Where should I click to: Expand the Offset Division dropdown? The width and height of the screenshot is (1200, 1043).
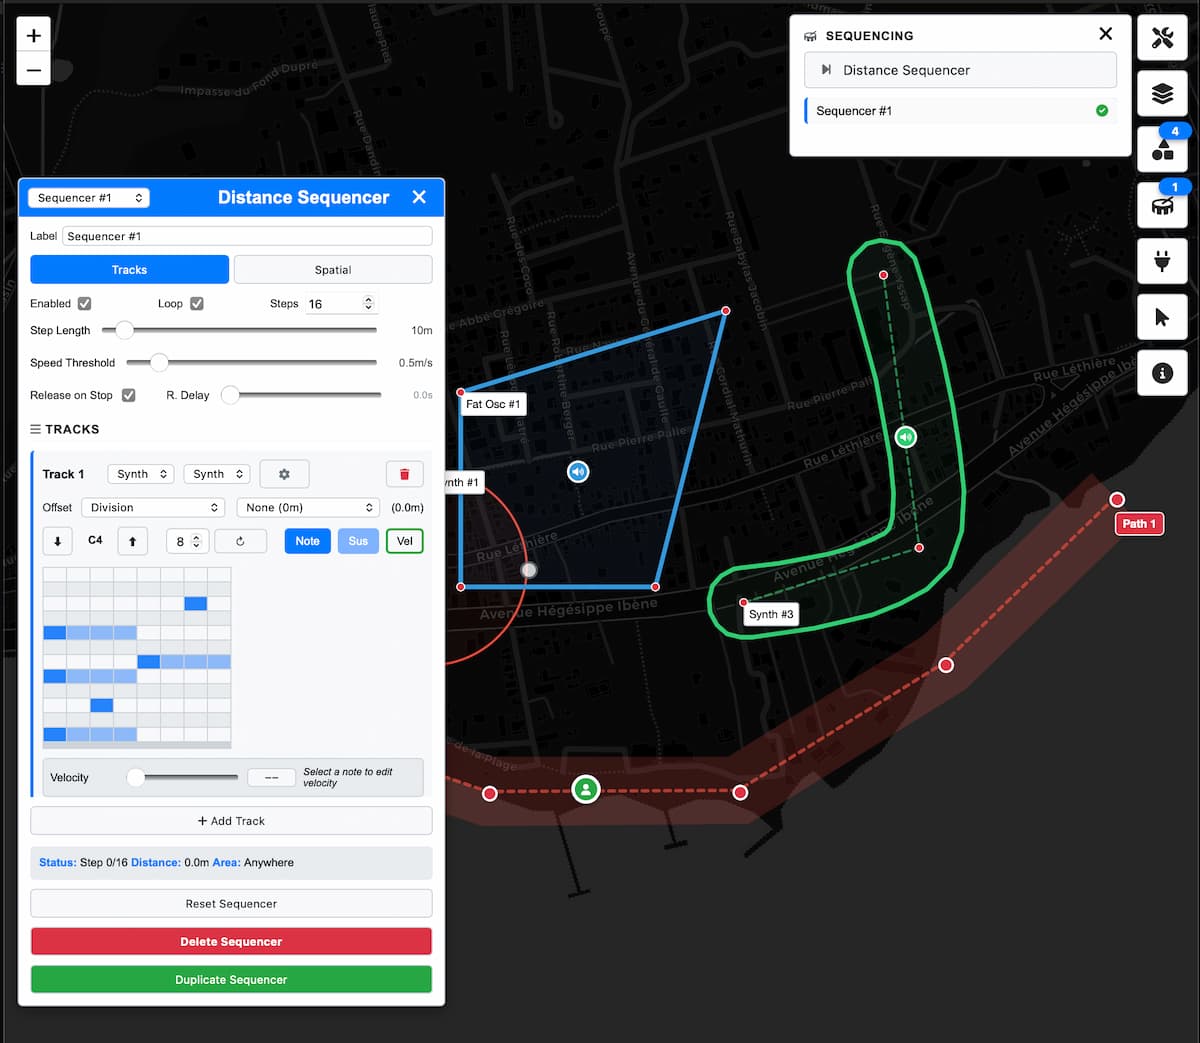click(x=153, y=508)
